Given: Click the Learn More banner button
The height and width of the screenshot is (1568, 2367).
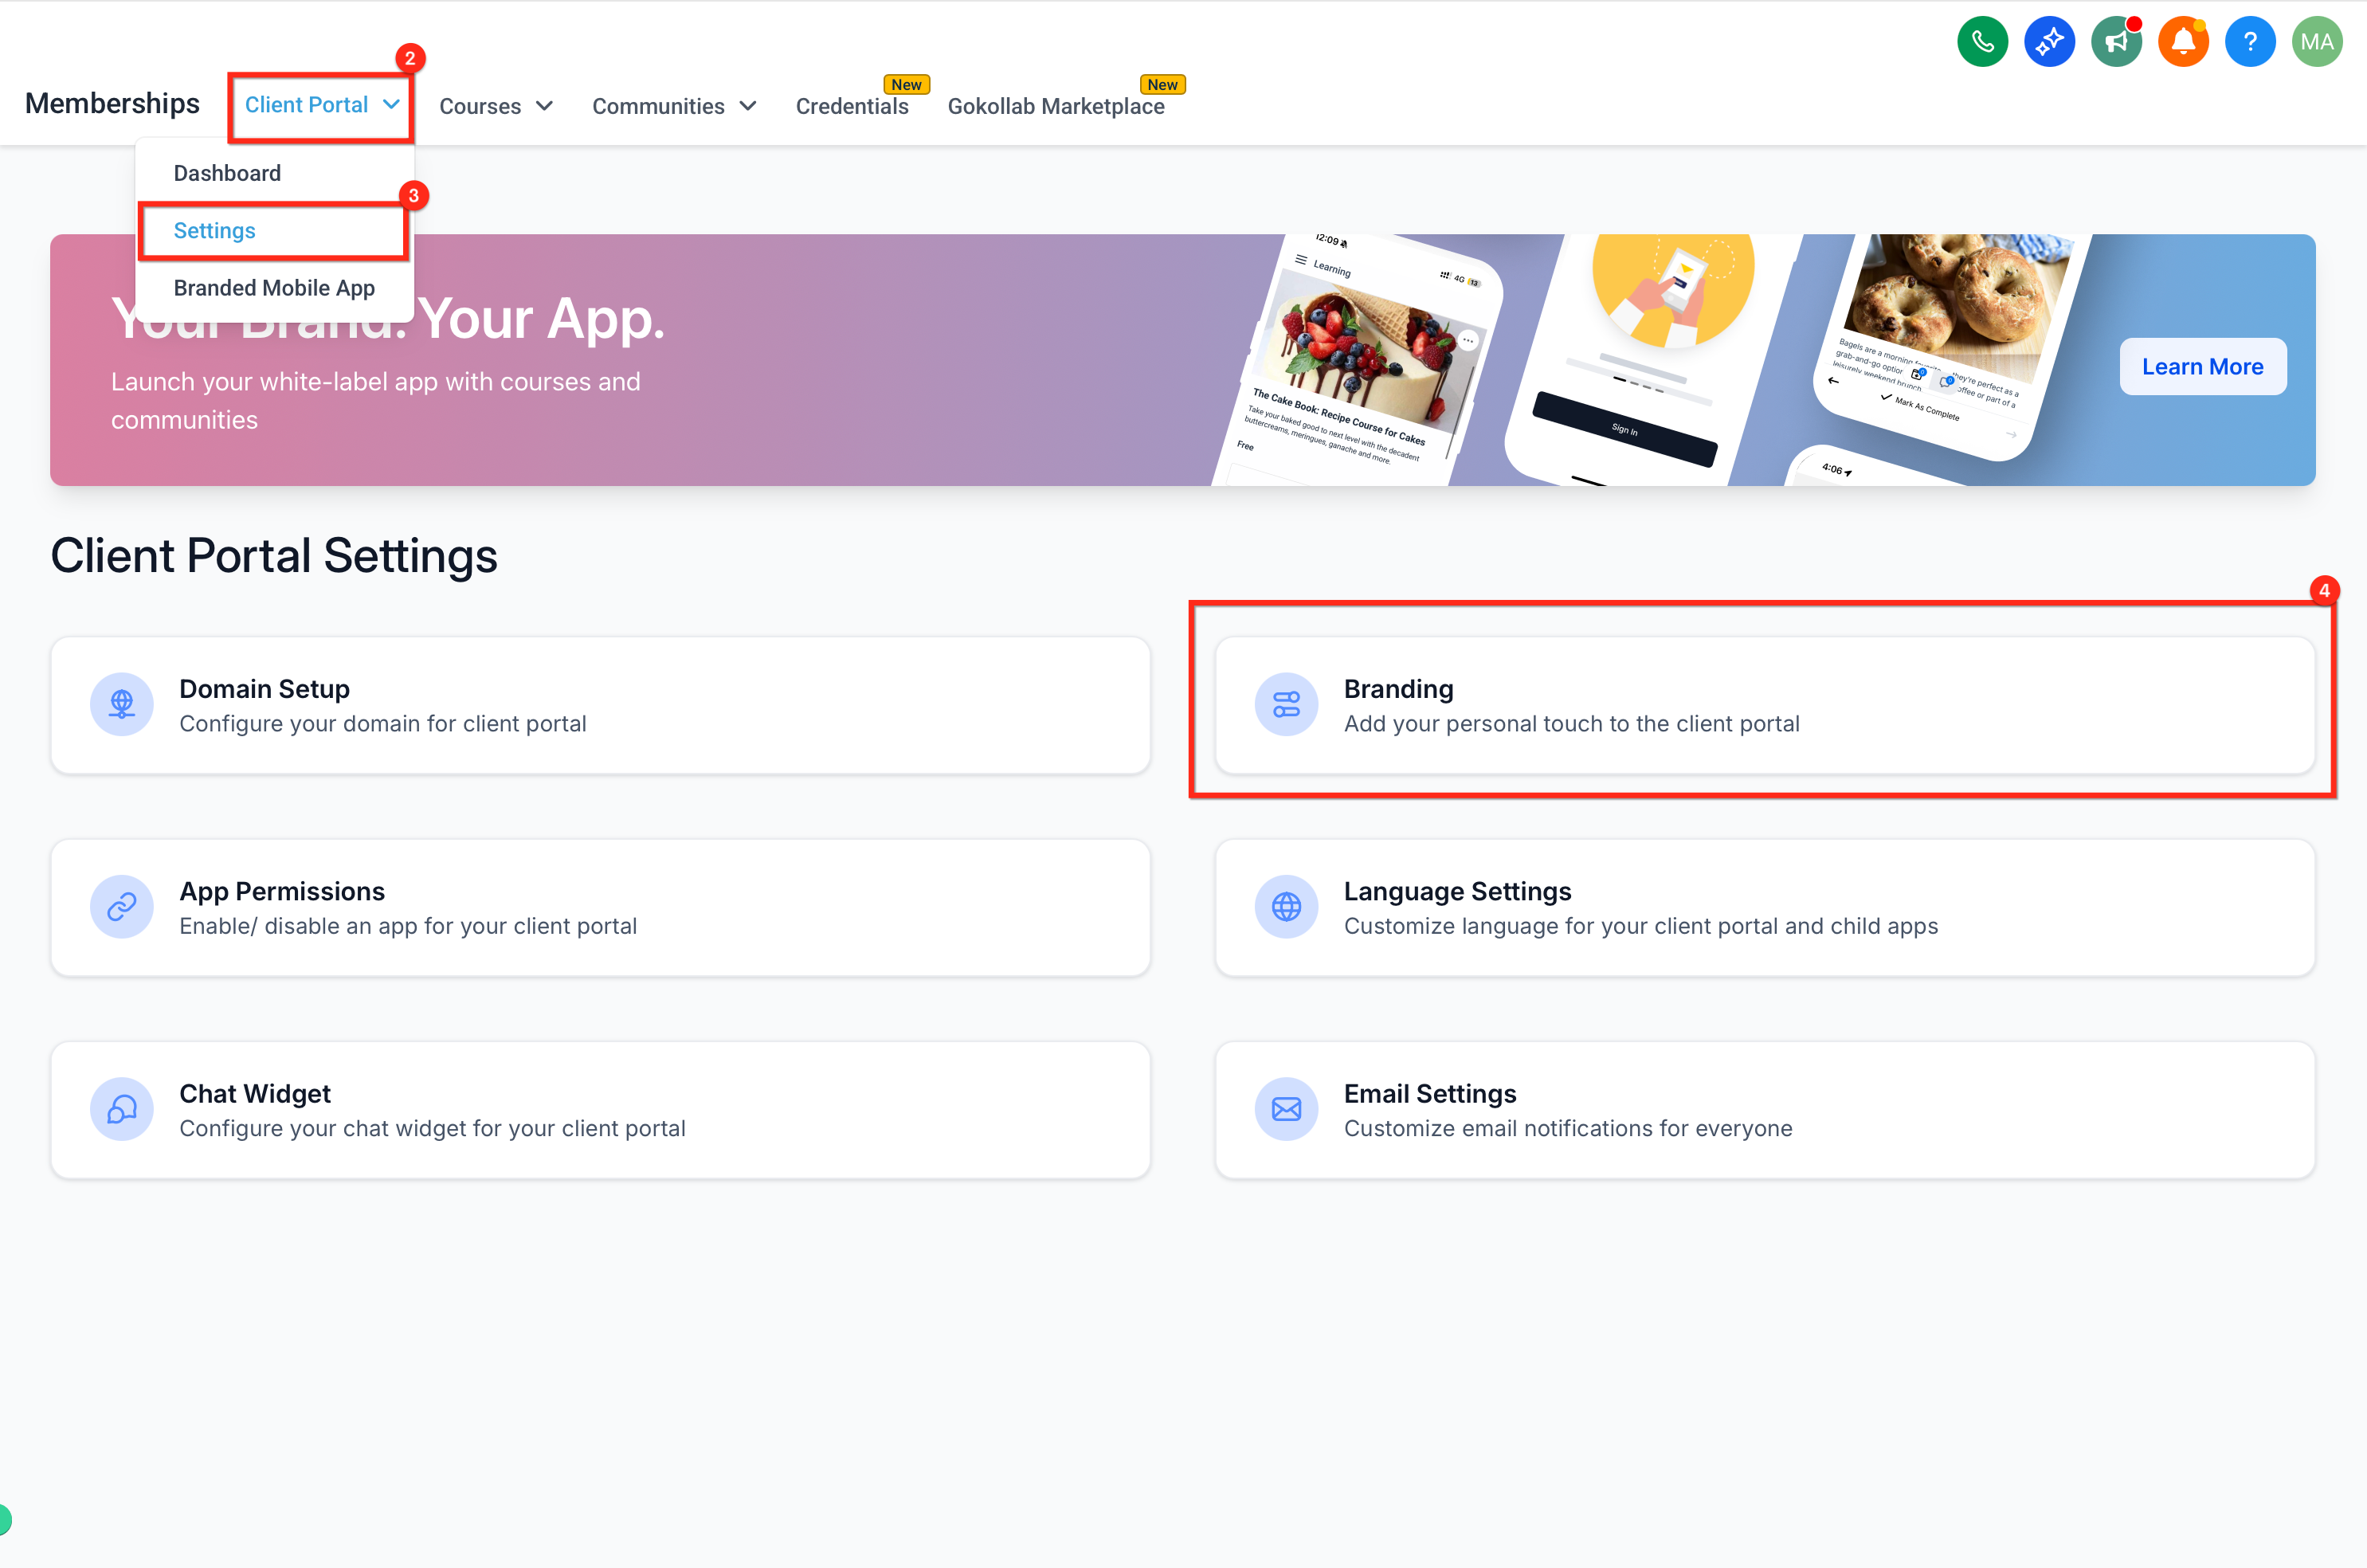Looking at the screenshot, I should coord(2202,367).
